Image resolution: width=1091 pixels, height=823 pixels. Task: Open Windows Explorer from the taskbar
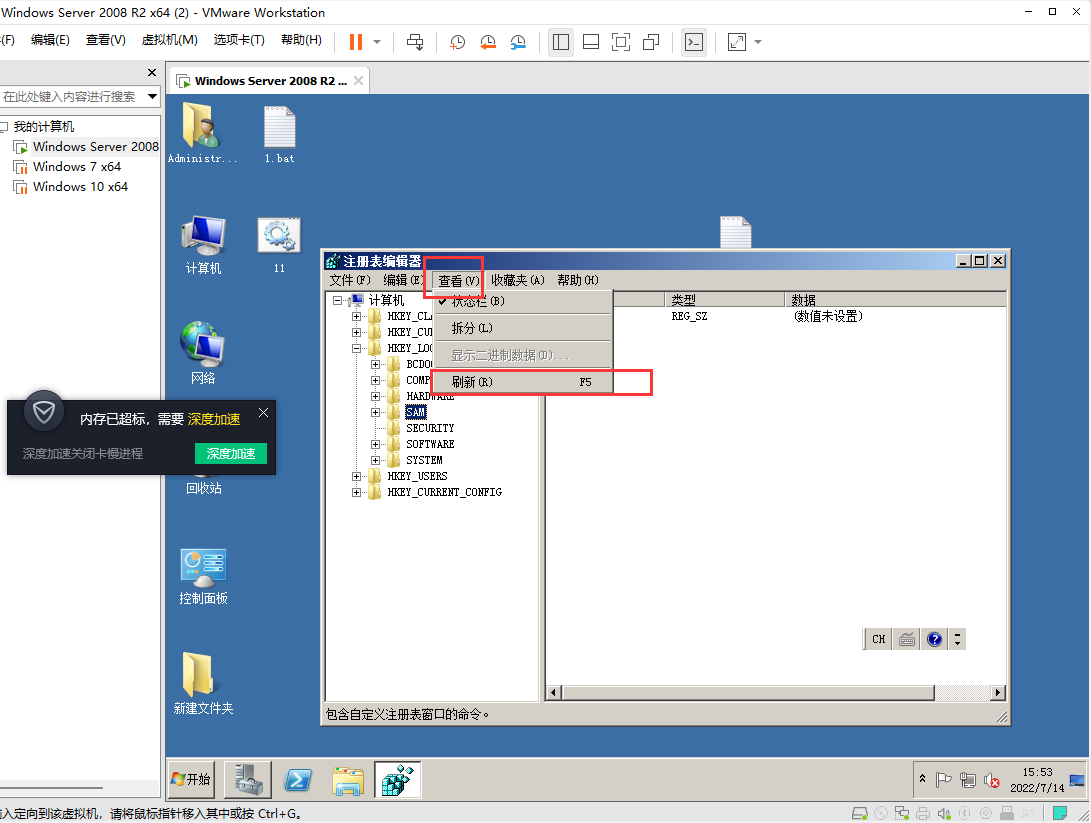pos(348,780)
